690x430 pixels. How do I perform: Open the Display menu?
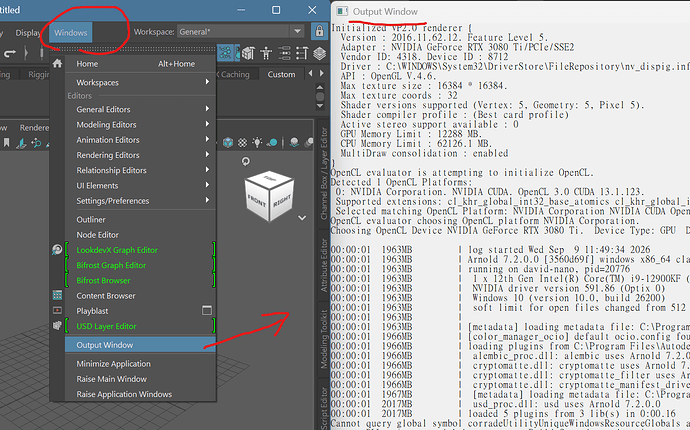pyautogui.click(x=28, y=33)
